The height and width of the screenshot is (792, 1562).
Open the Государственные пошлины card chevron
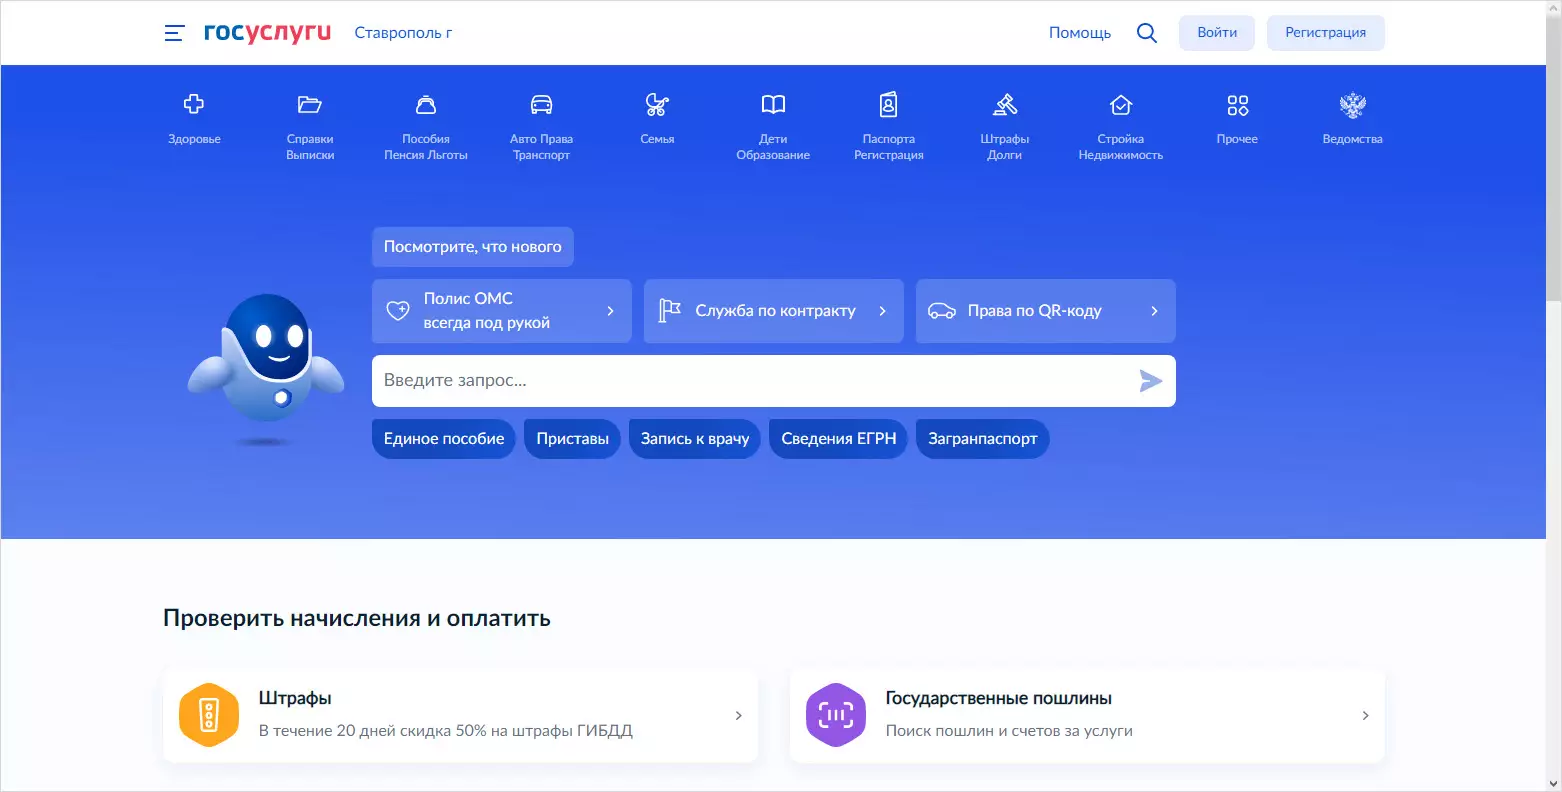pos(1366,715)
